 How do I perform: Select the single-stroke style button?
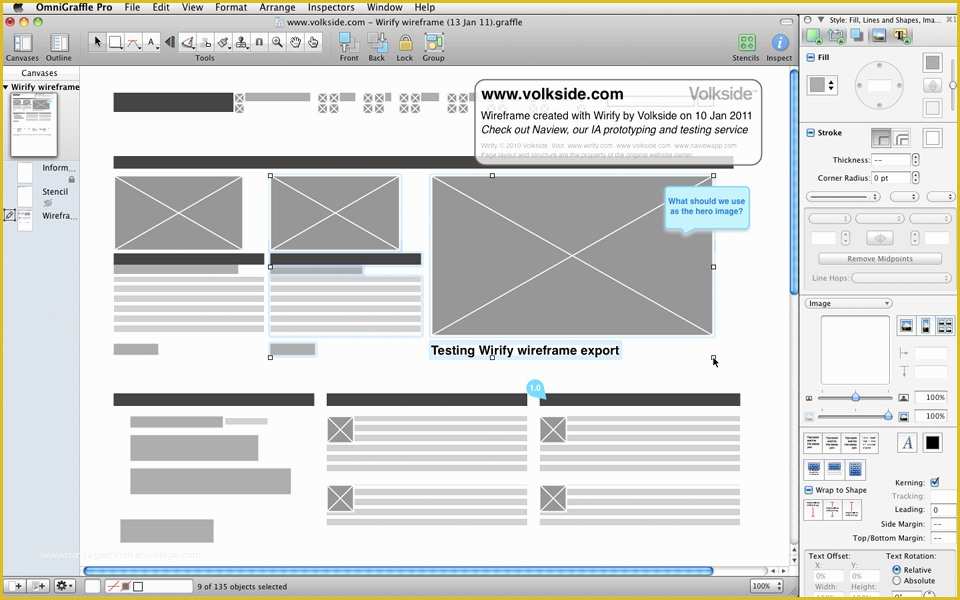click(x=881, y=138)
